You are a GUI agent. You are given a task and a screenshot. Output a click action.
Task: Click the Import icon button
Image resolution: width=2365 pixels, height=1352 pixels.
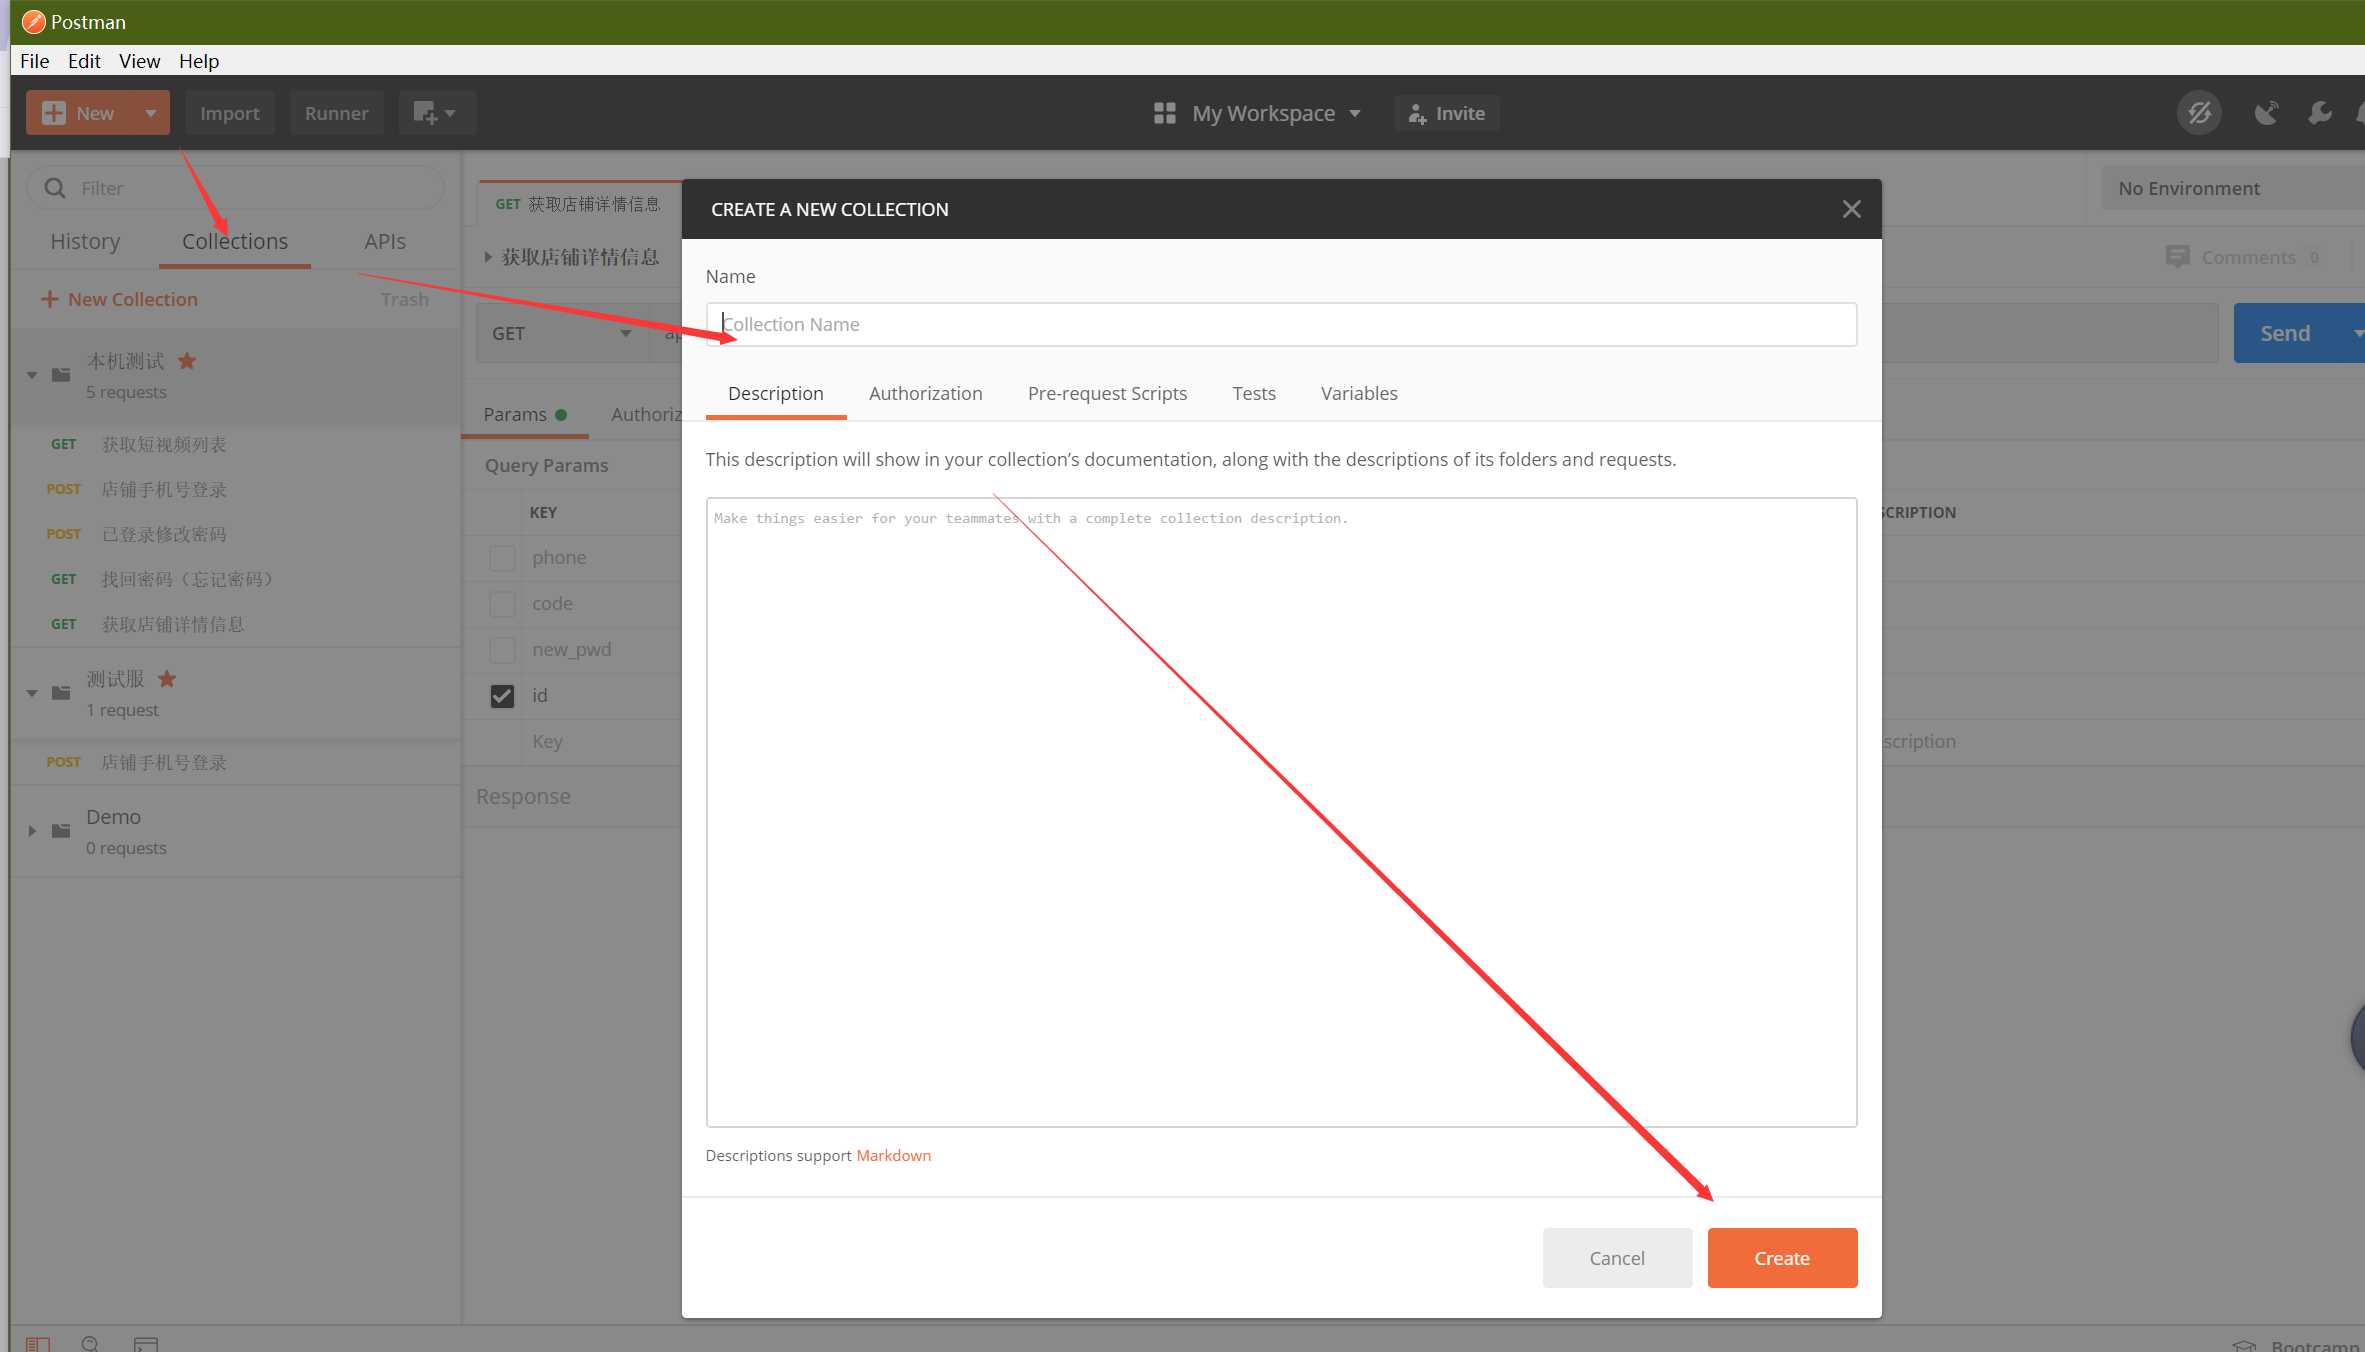tap(229, 112)
